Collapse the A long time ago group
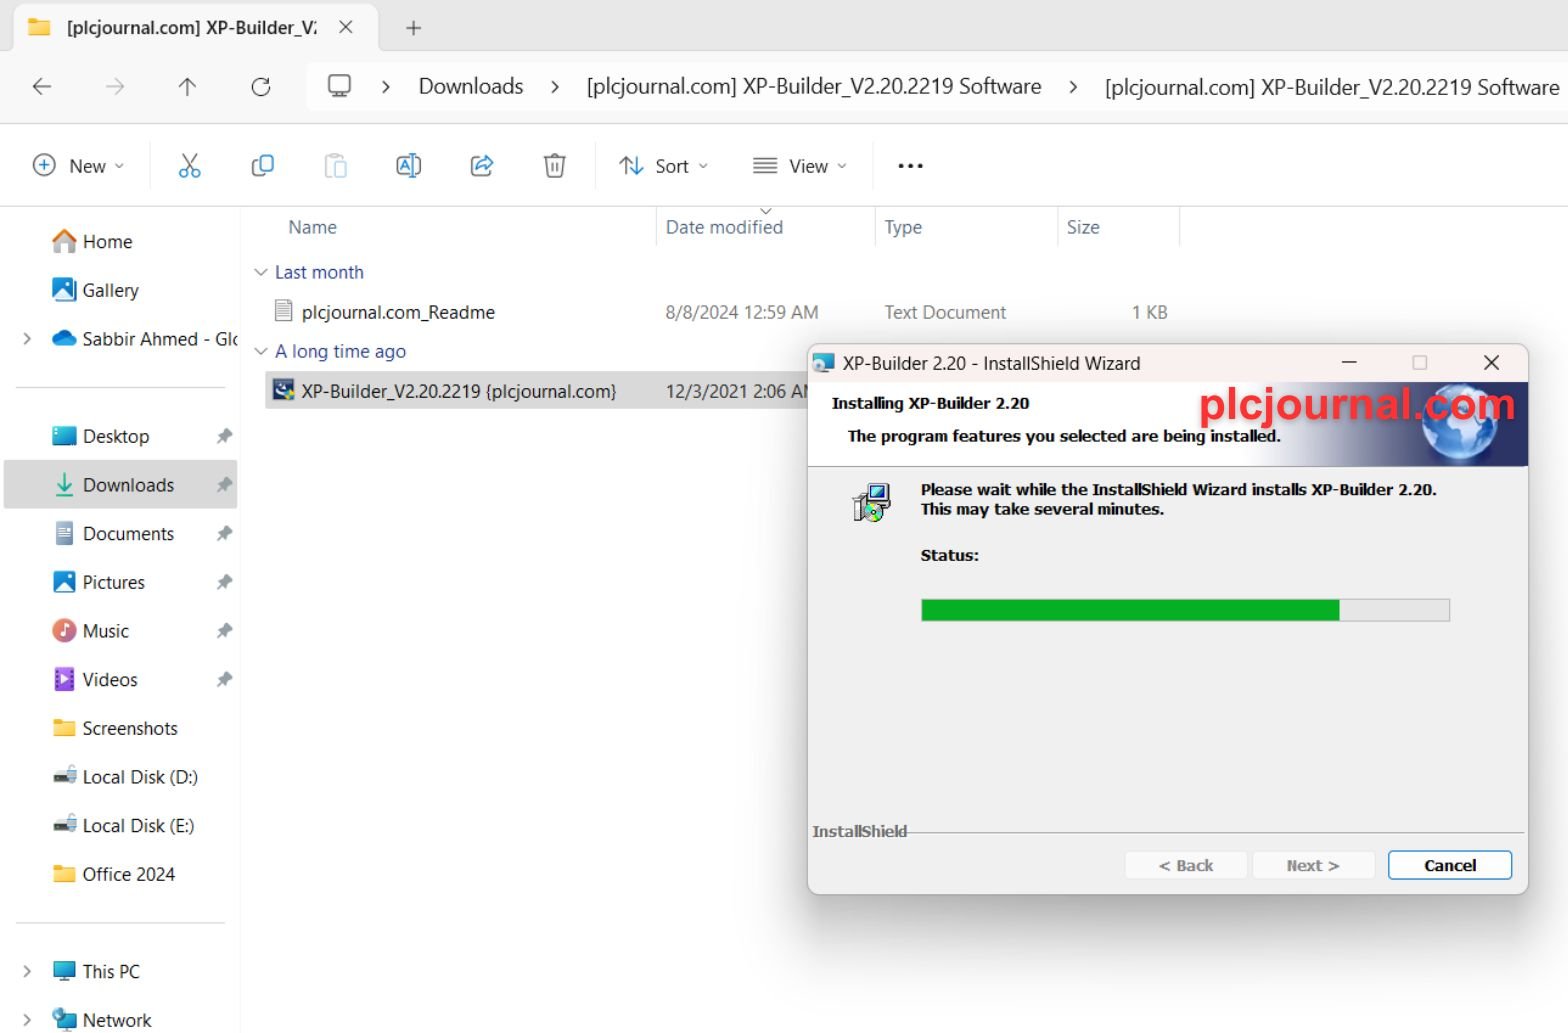This screenshot has height=1033, width=1568. coord(261,352)
